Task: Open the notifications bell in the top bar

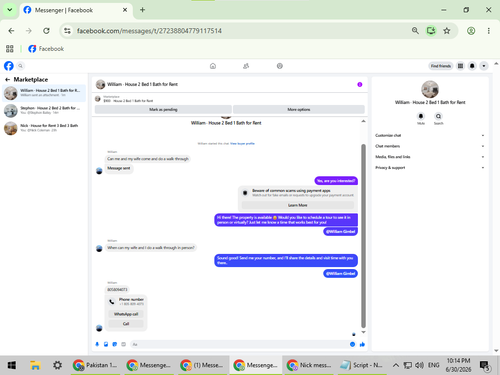Action: coord(472,66)
